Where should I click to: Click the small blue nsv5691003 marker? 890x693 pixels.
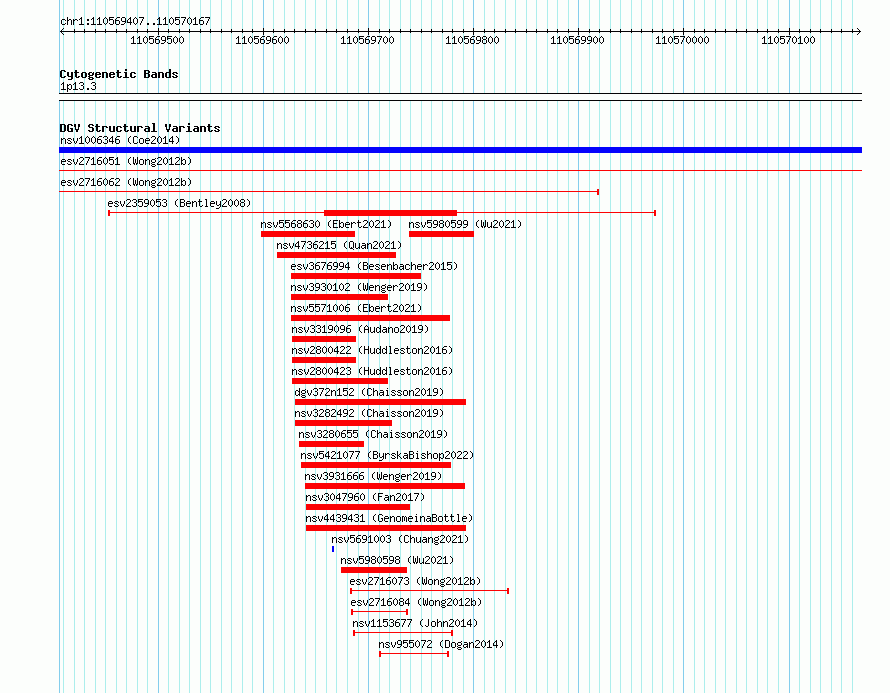click(333, 549)
